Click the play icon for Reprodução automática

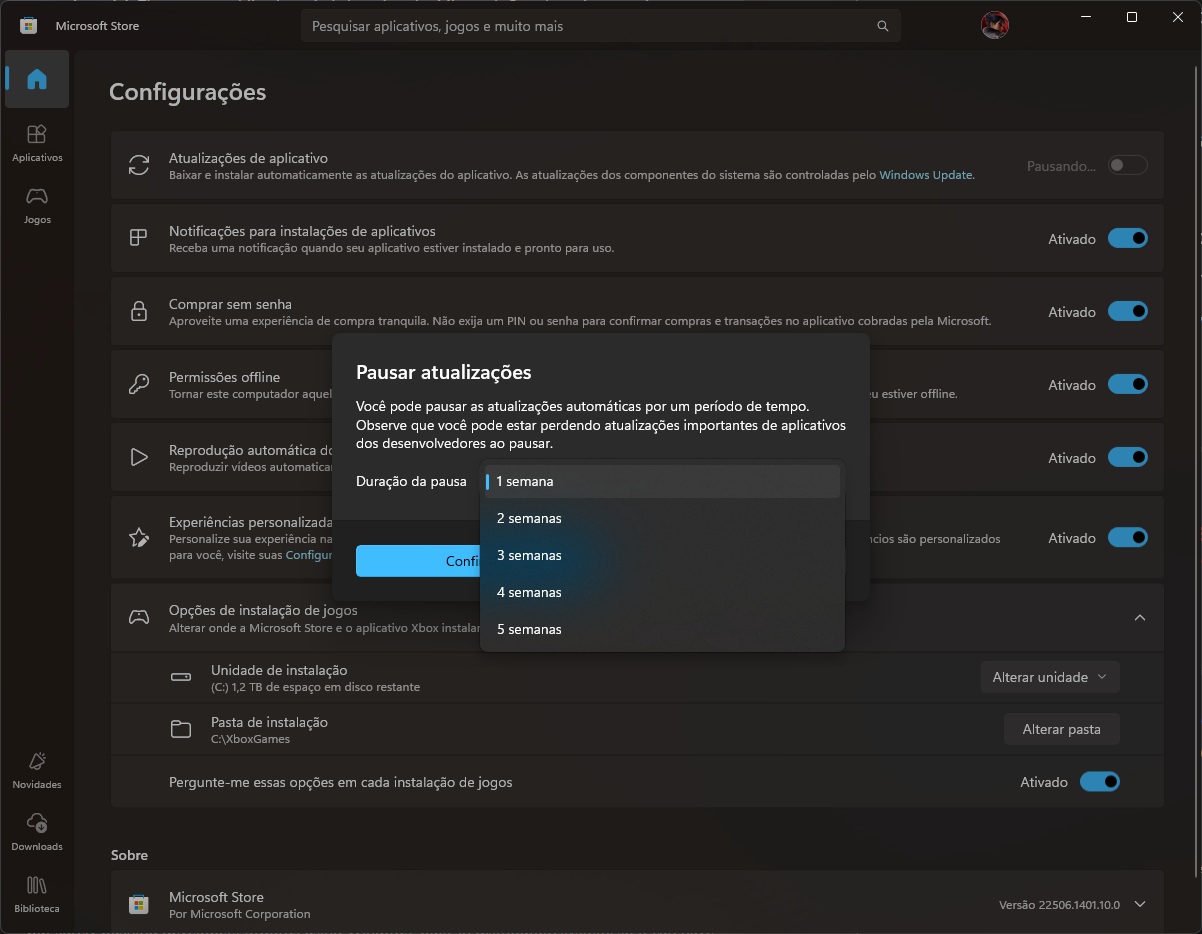(139, 457)
